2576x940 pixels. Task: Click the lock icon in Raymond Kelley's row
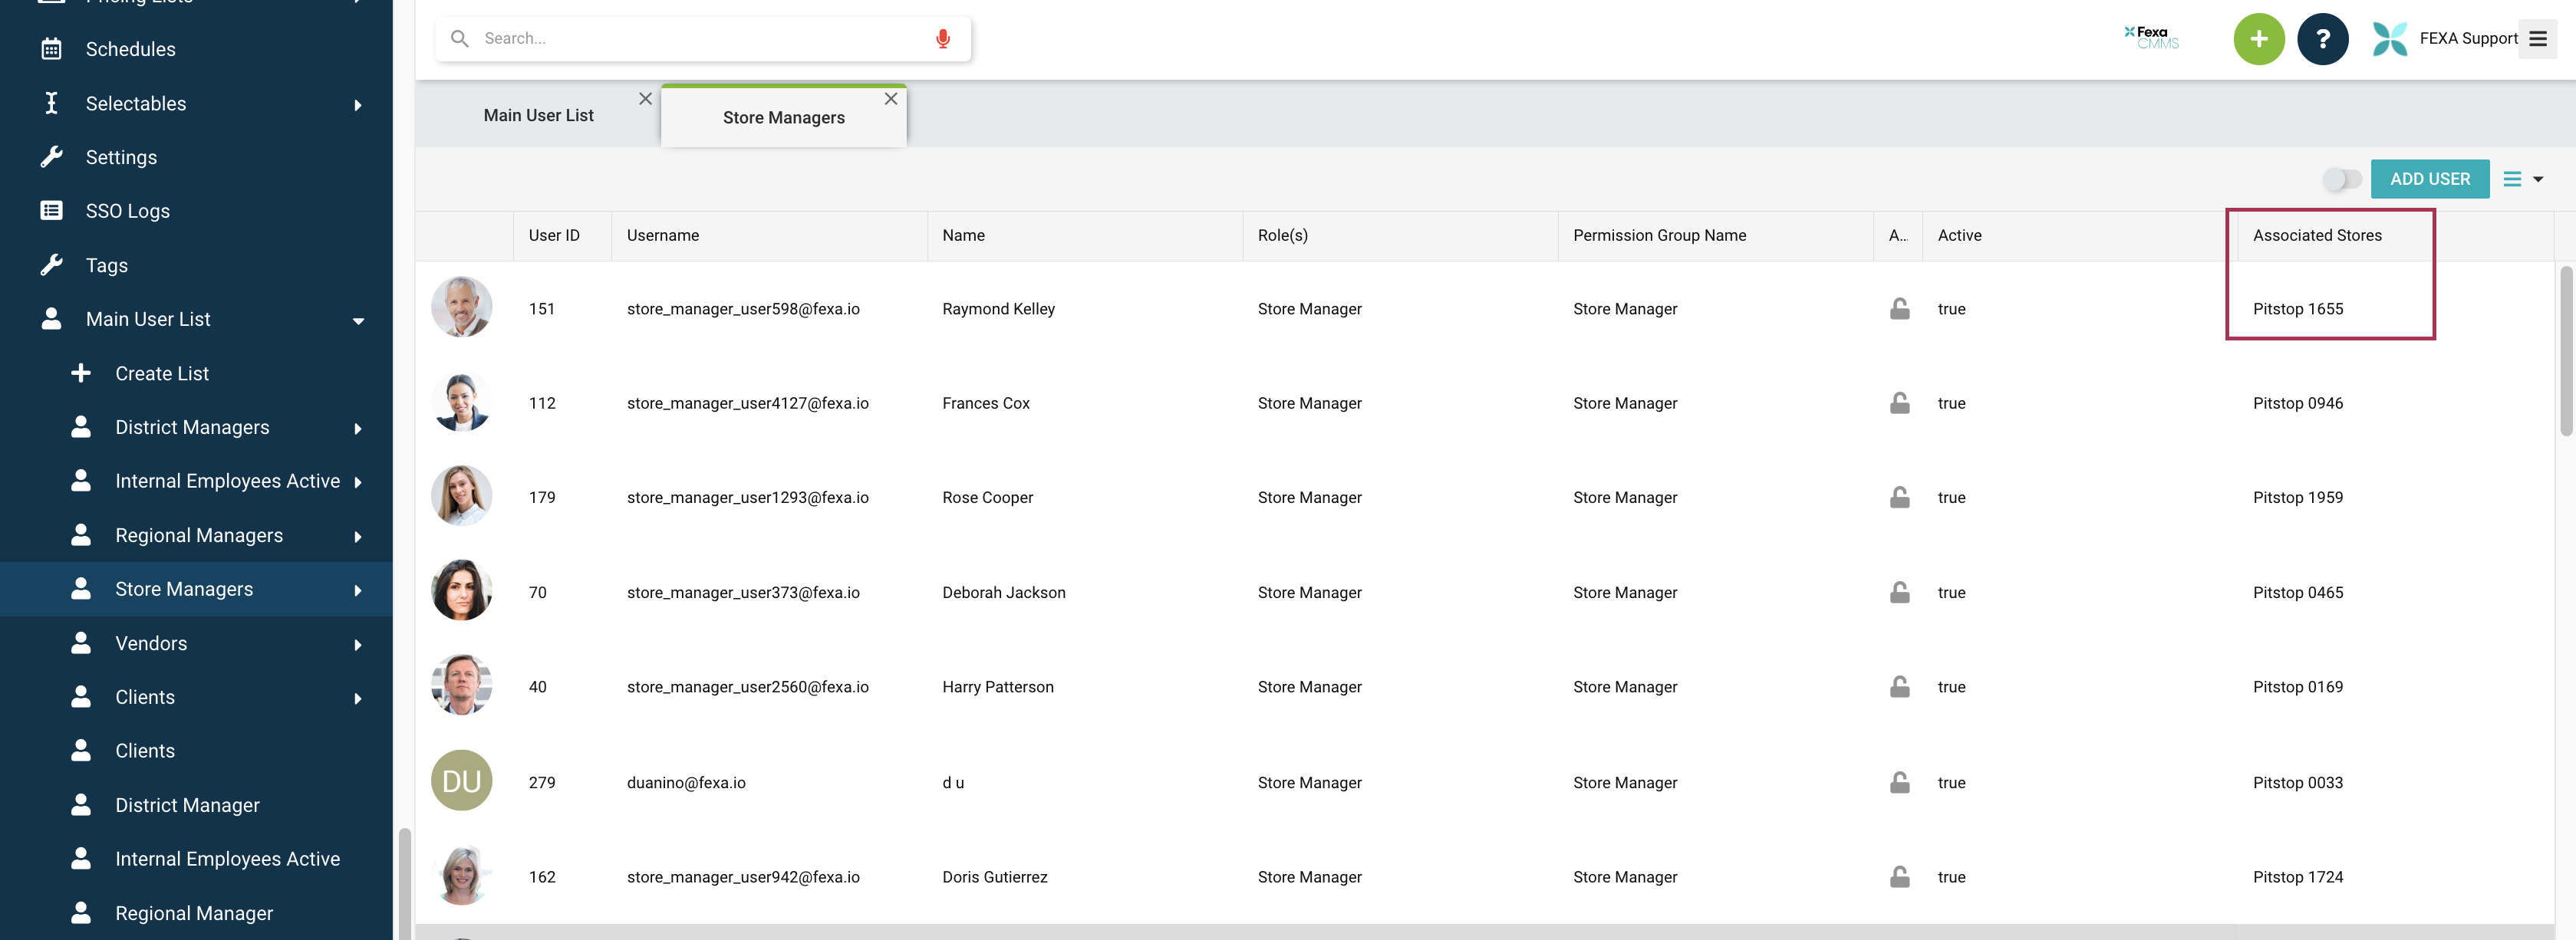[x=1899, y=308]
